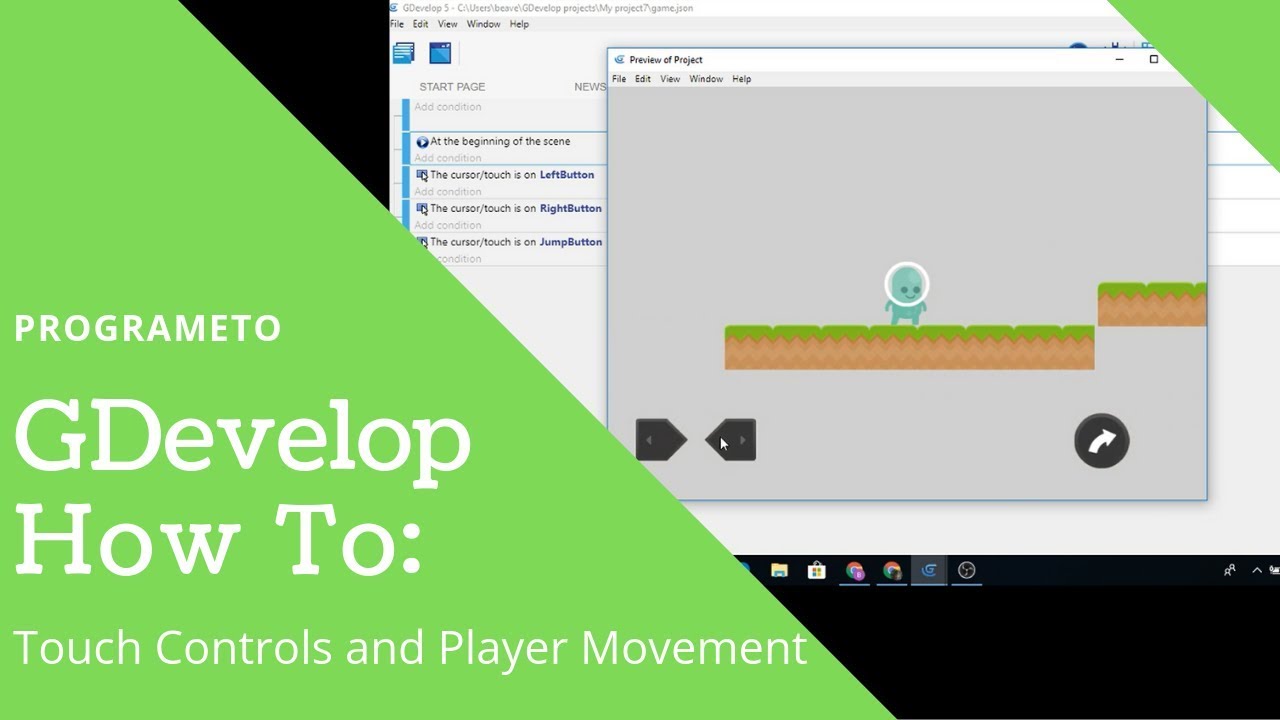Open View menu in GDevelop main window
The height and width of the screenshot is (720, 1280).
pyautogui.click(x=448, y=24)
